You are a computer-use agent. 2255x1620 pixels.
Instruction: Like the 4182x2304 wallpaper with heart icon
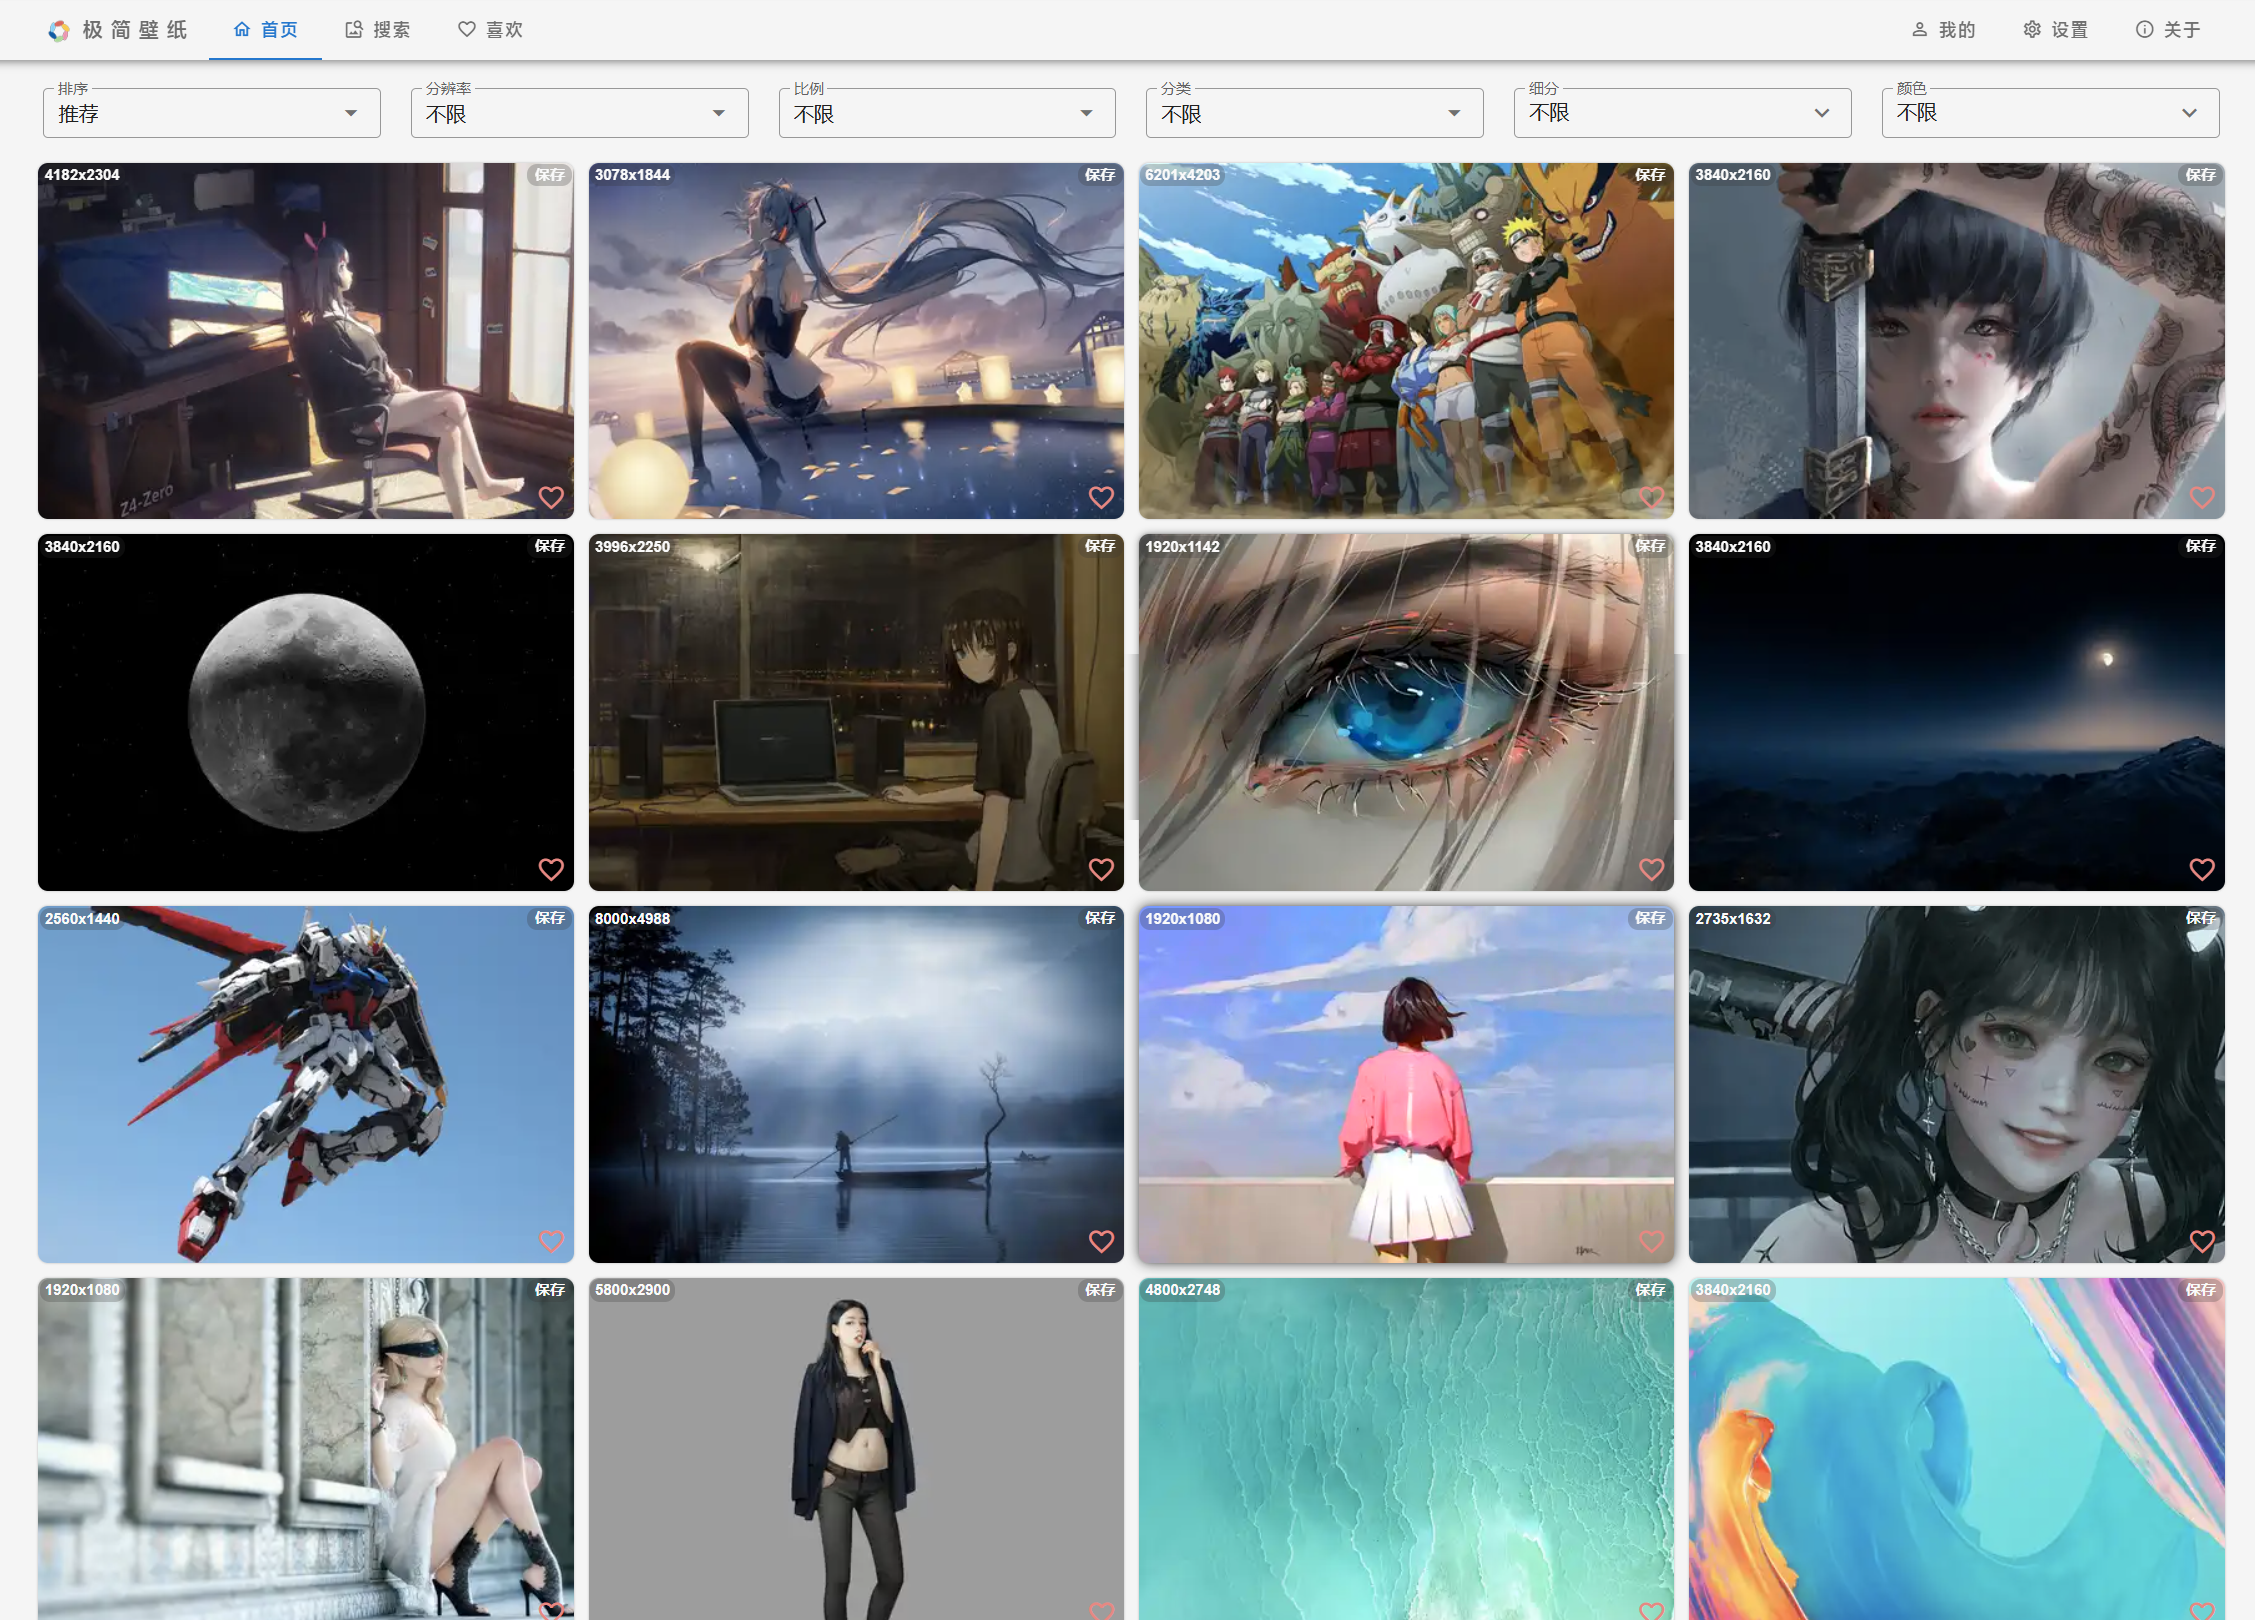pyautogui.click(x=551, y=497)
